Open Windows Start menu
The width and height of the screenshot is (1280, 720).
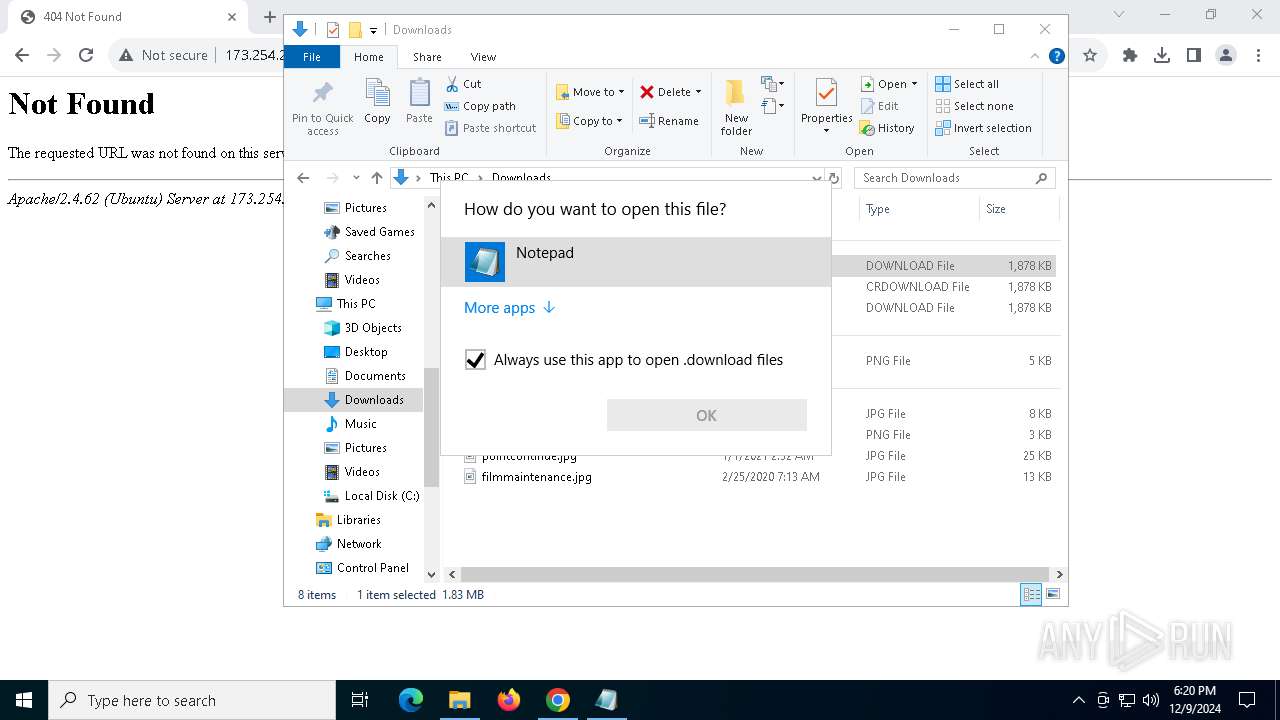pos(24,700)
